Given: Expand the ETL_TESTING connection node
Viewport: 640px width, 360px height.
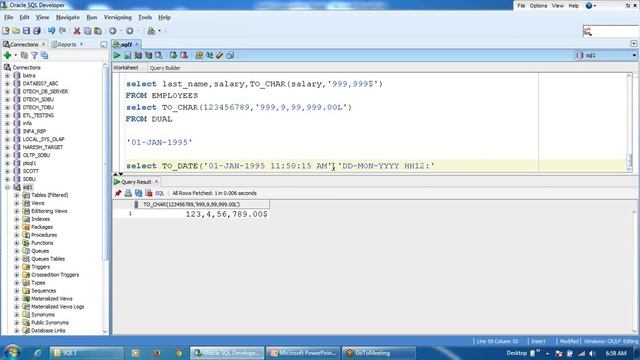Looking at the screenshot, I should point(7,116).
